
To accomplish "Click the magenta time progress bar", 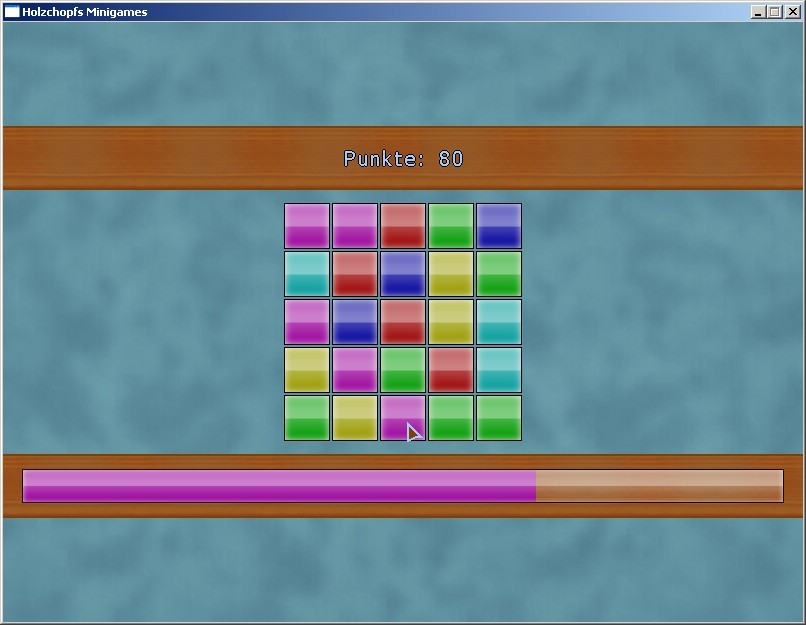I will pyautogui.click(x=403, y=486).
